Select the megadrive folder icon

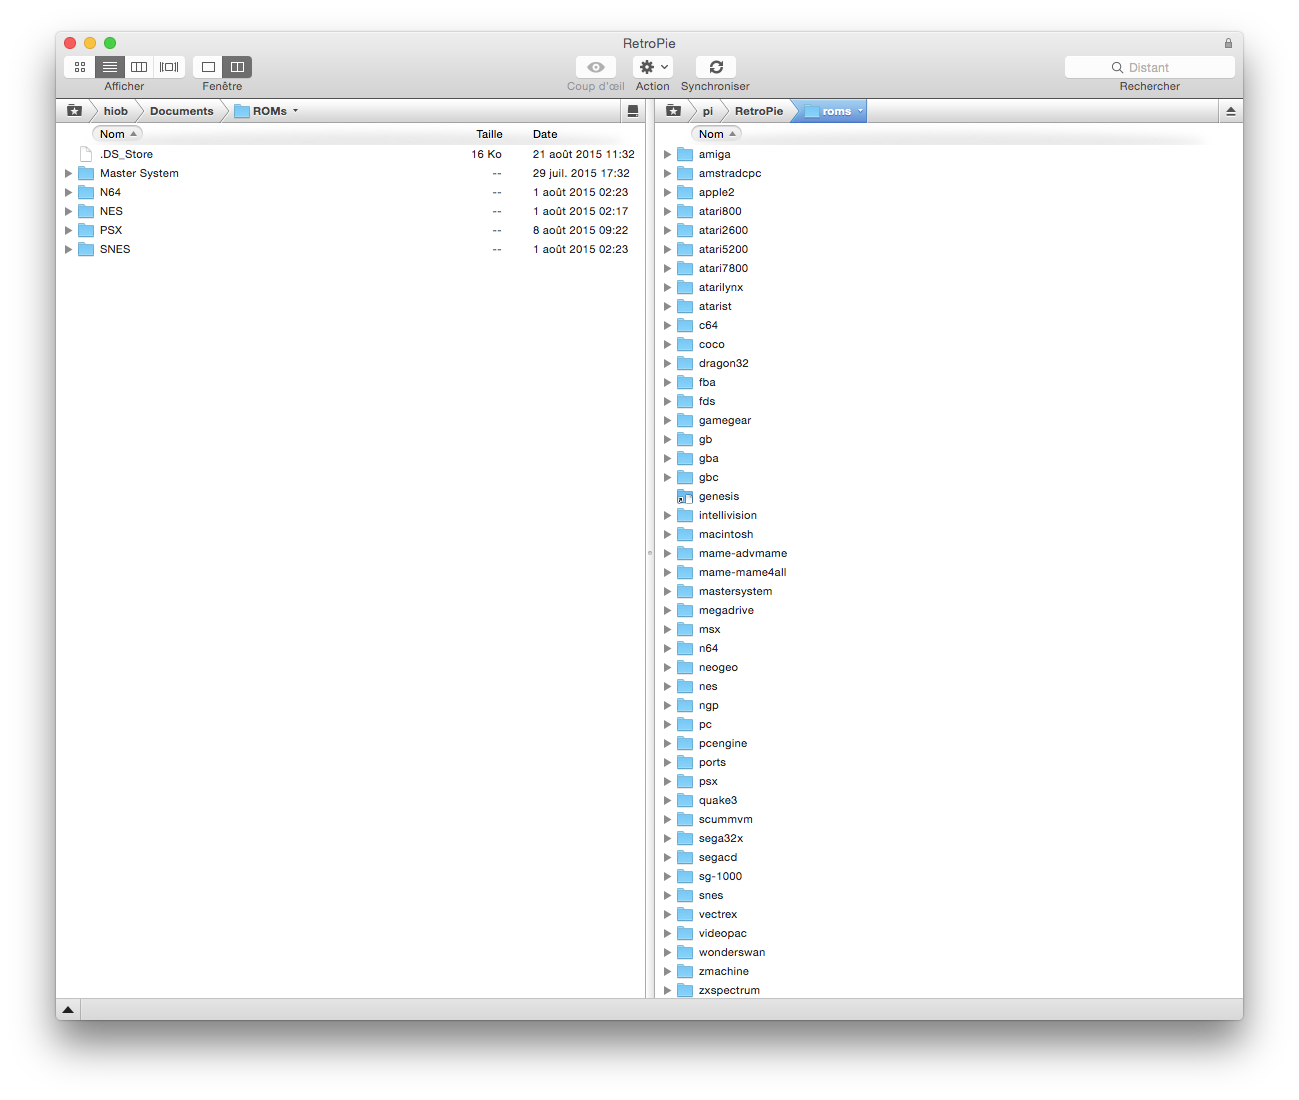pos(685,610)
